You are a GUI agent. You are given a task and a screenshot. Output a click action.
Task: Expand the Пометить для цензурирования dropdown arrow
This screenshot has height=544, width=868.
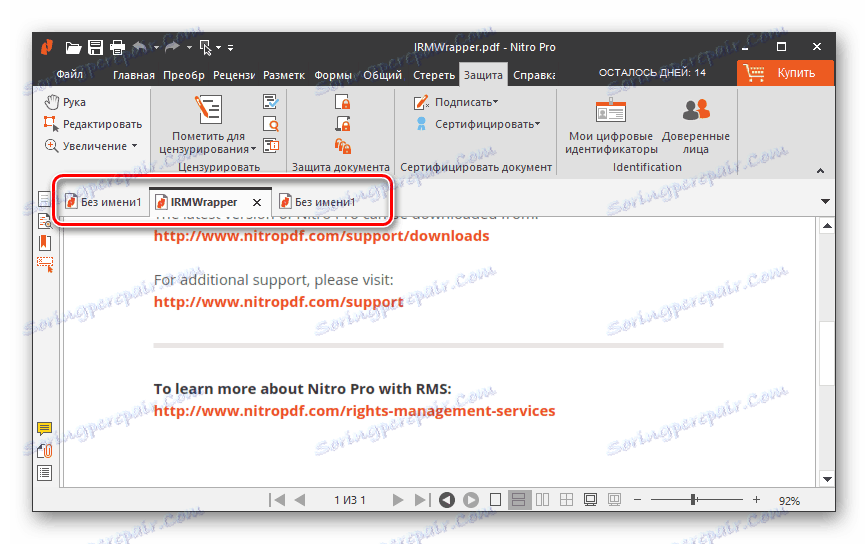coord(254,149)
